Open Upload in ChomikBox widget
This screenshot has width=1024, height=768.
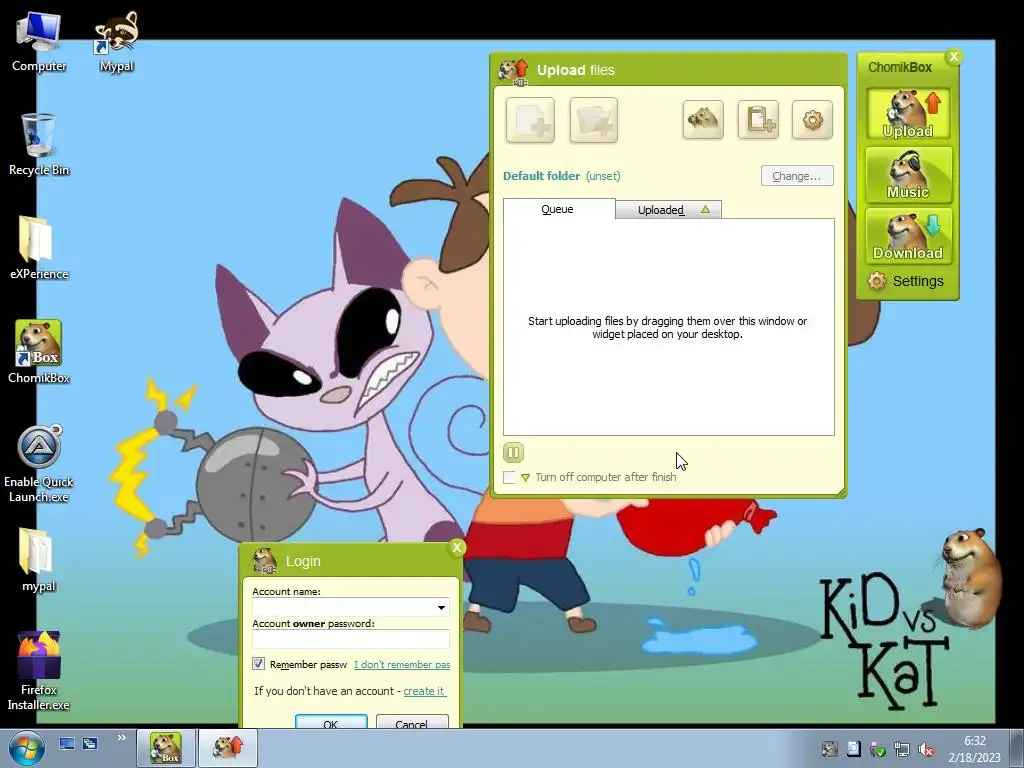click(x=908, y=114)
